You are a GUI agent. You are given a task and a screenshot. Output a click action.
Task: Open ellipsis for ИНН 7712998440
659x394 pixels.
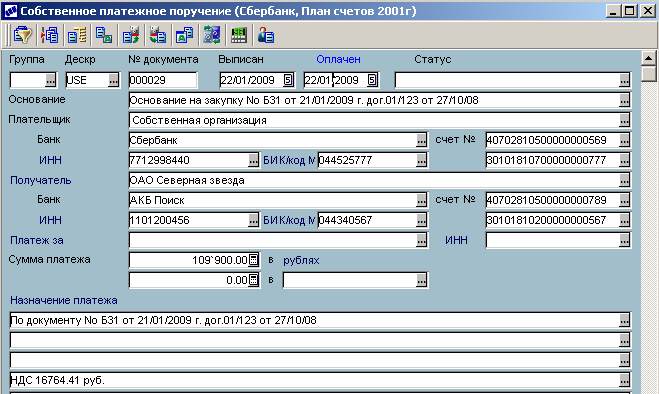pos(253,160)
